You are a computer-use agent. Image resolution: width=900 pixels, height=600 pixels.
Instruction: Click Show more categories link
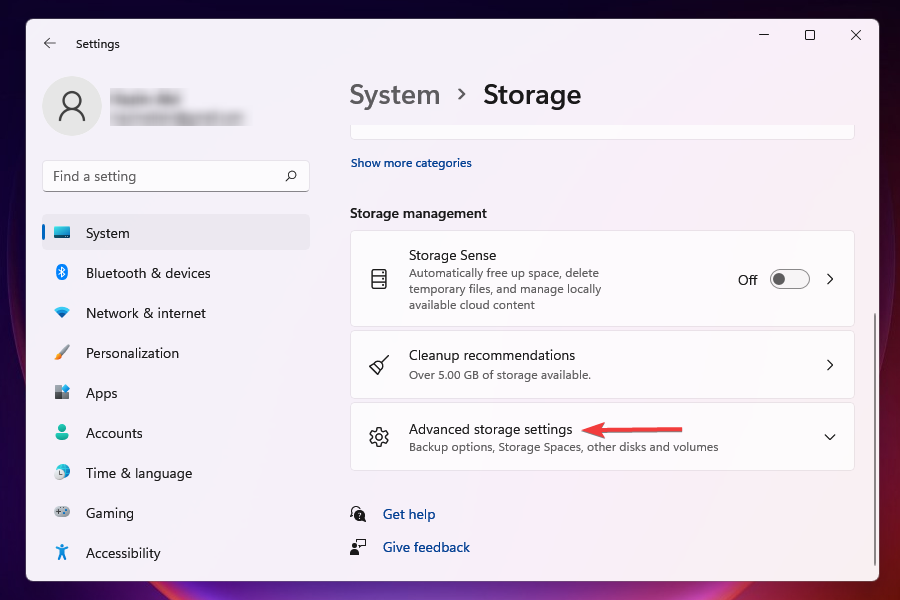click(411, 163)
